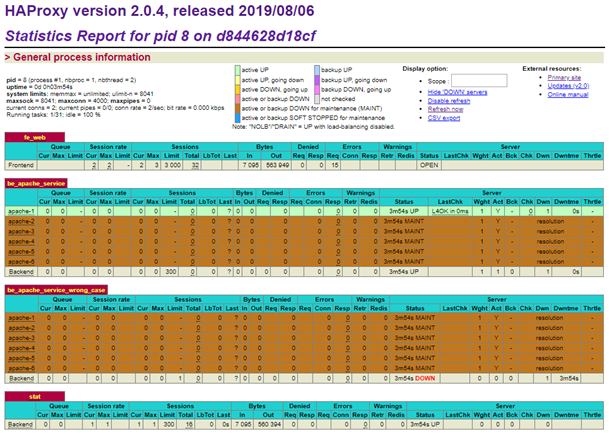Screen dimensions: 609x436
Task: Click the '560 394' bytes out value
Action: click(269, 424)
